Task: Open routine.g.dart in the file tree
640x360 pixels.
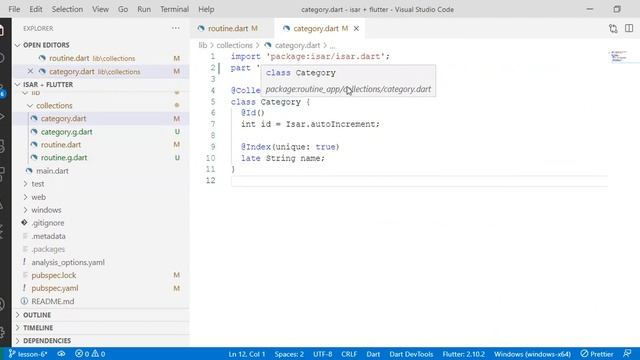Action: coord(101,158)
